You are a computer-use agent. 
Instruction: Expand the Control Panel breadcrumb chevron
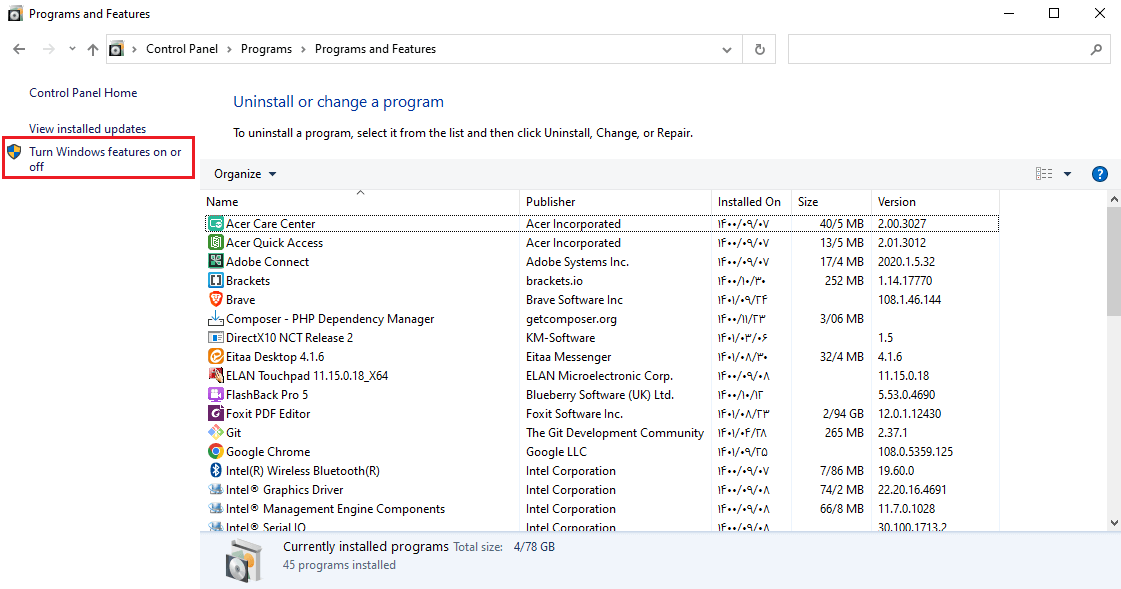coord(229,49)
